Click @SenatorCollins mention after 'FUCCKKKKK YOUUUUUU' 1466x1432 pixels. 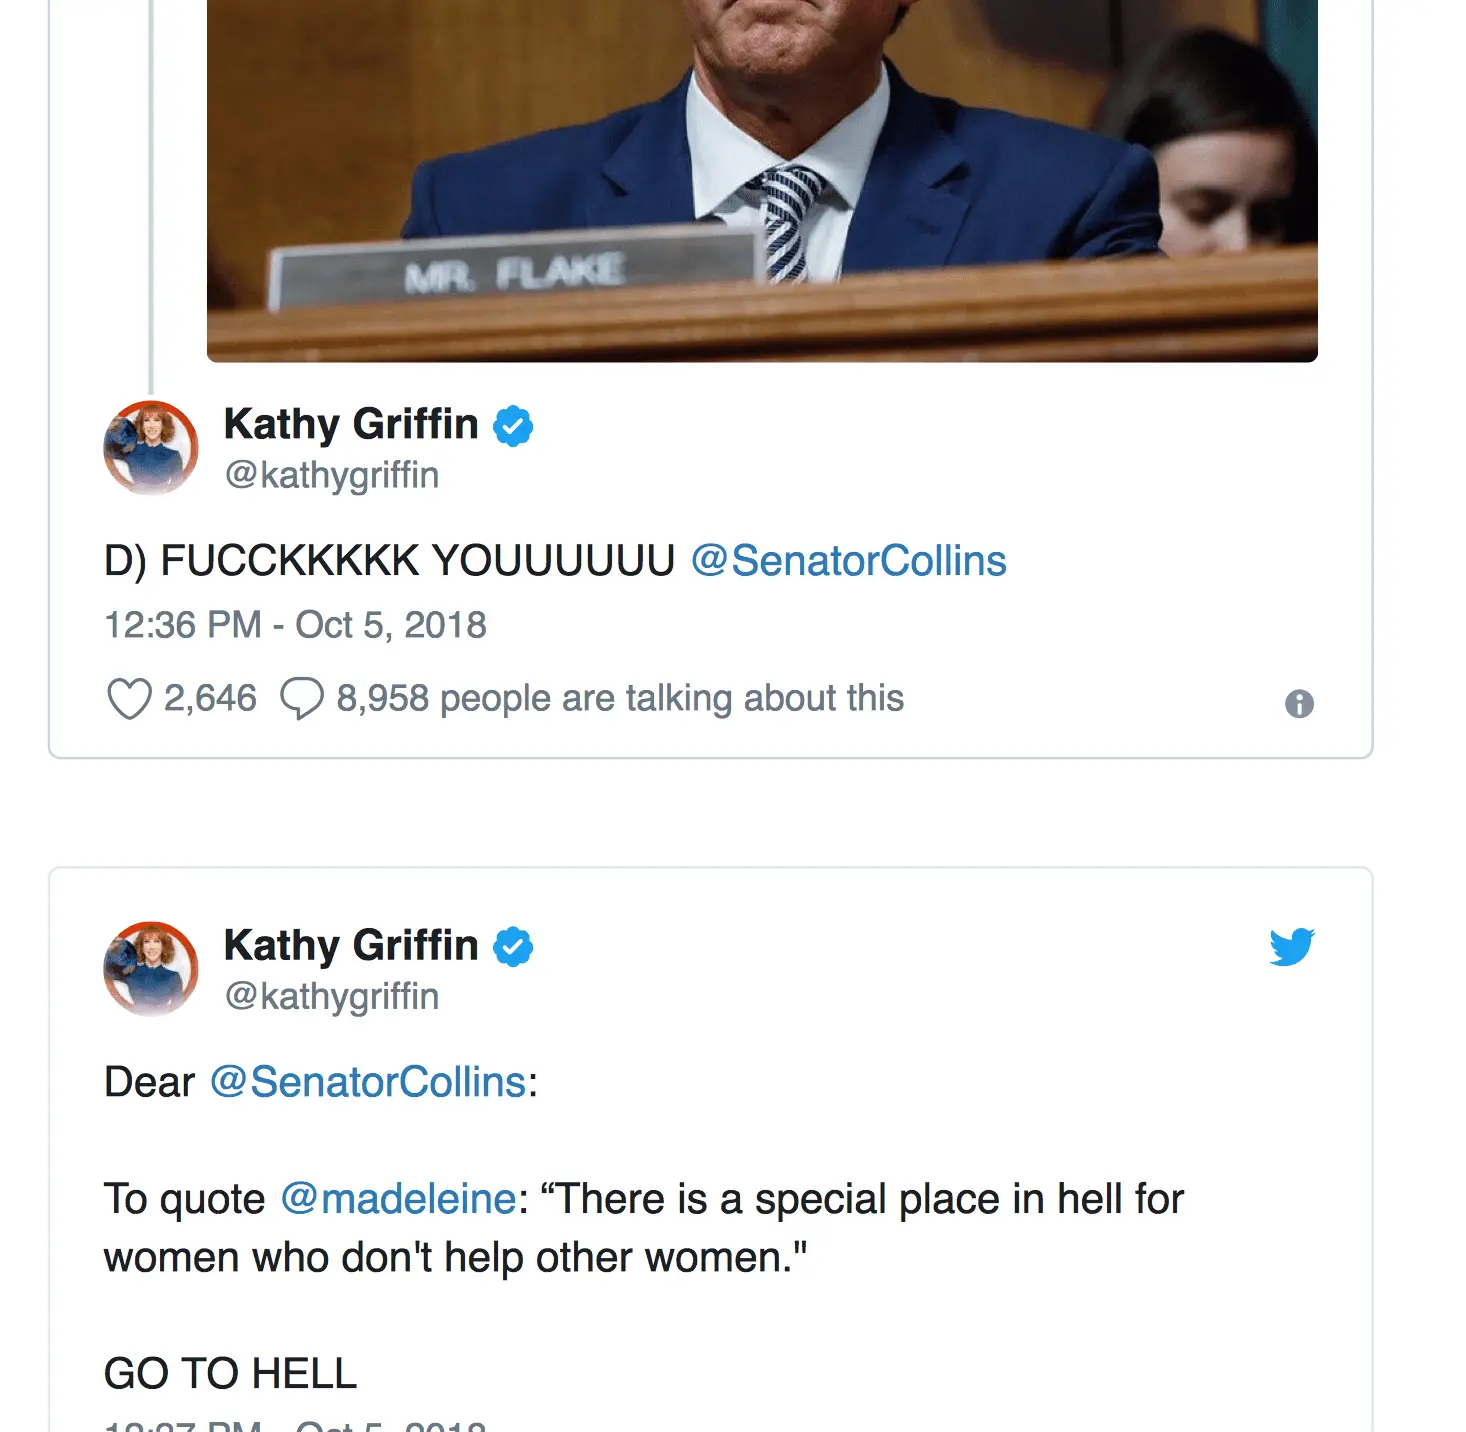click(x=848, y=561)
